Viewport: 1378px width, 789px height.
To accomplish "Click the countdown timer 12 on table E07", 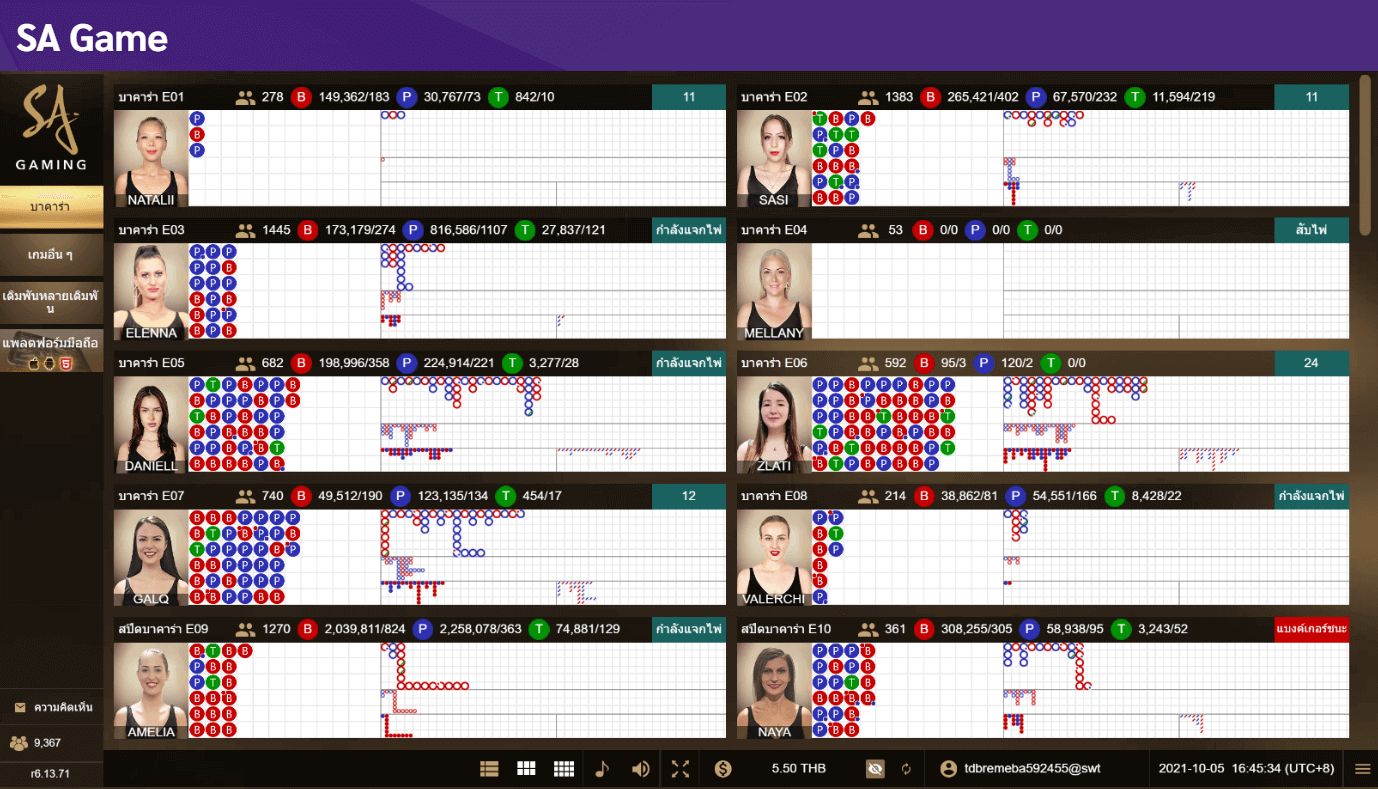I will pos(689,496).
